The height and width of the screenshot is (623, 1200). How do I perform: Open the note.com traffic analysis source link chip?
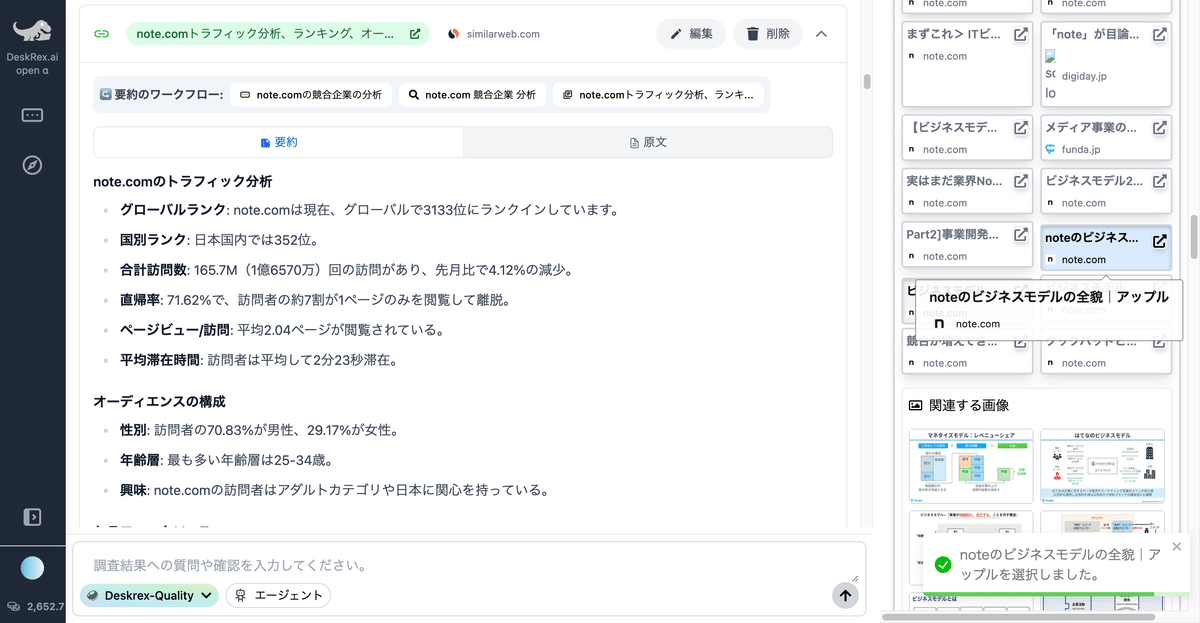click(278, 34)
